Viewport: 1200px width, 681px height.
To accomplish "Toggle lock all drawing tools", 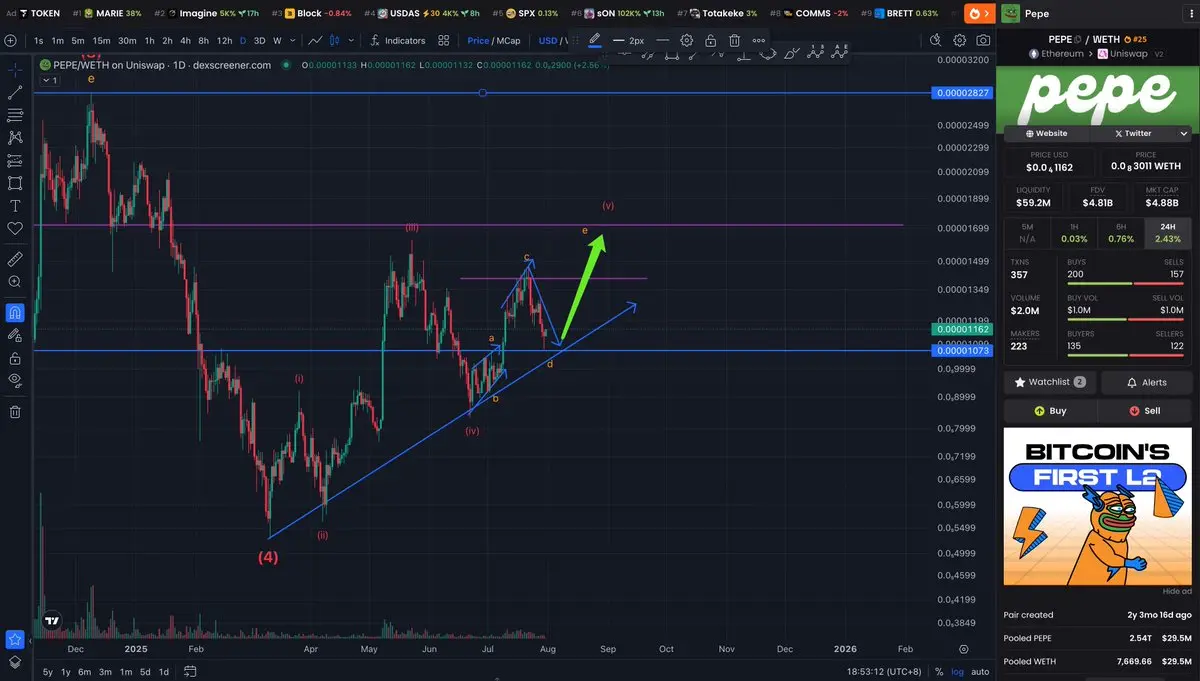I will tap(15, 358).
